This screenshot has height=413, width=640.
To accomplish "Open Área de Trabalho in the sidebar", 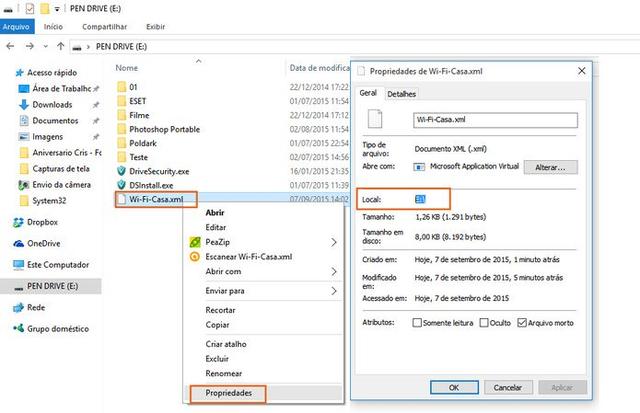I will click(x=62, y=89).
